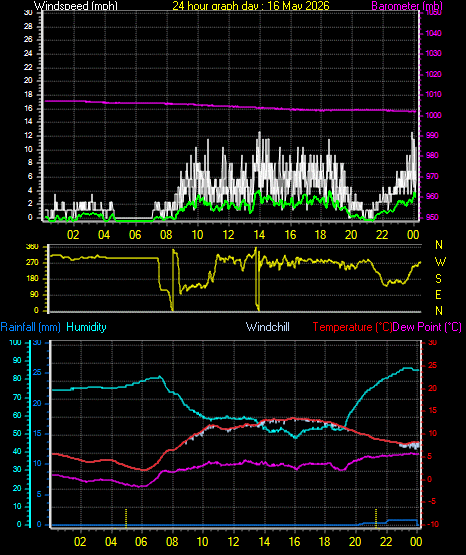This screenshot has height=555, width=466.
Task: Click the 22 hour label under windspeed graph
Action: pos(382,235)
